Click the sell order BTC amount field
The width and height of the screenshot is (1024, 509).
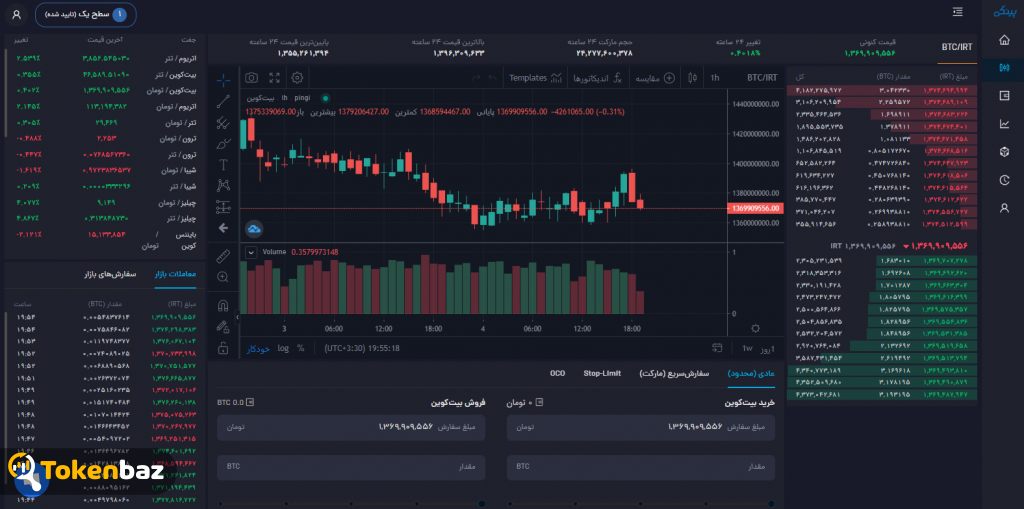click(x=351, y=467)
